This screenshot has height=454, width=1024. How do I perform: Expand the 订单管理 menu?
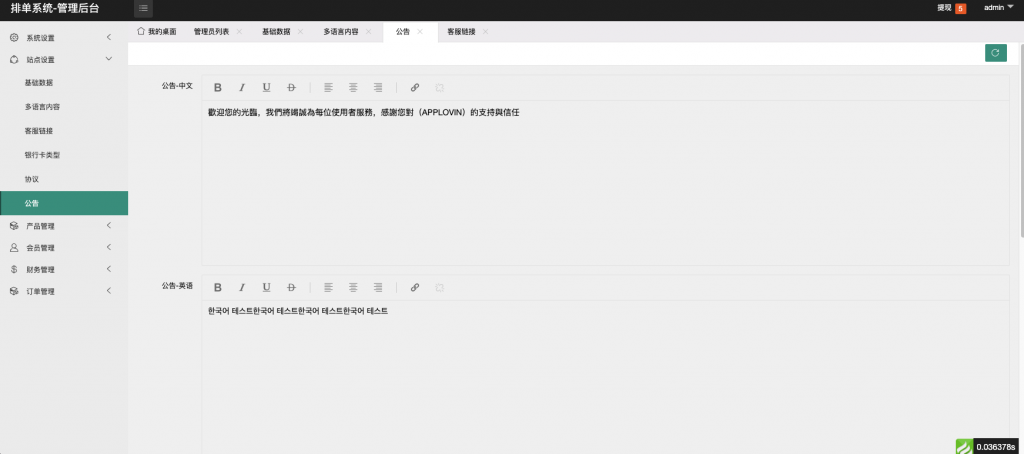pyautogui.click(x=64, y=291)
